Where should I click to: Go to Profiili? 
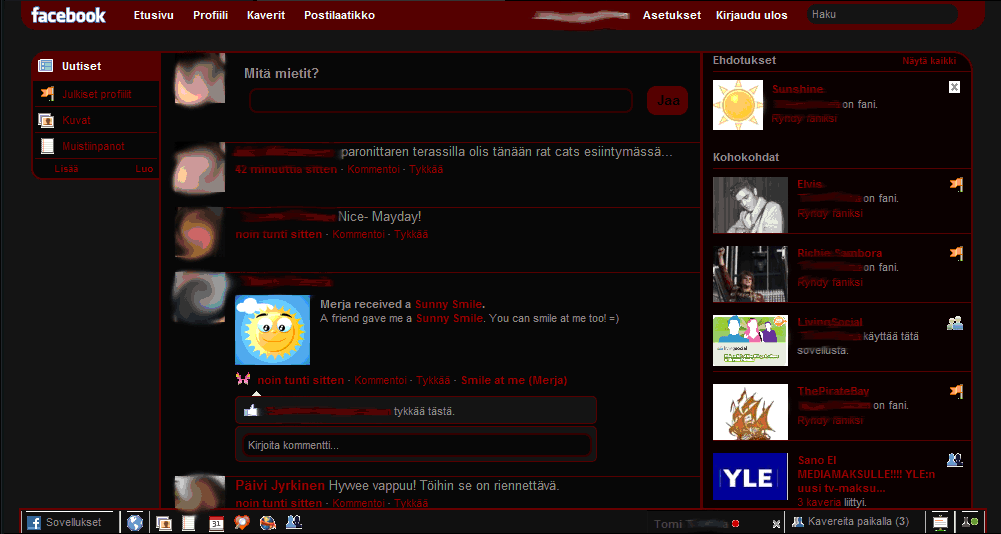[x=211, y=15]
